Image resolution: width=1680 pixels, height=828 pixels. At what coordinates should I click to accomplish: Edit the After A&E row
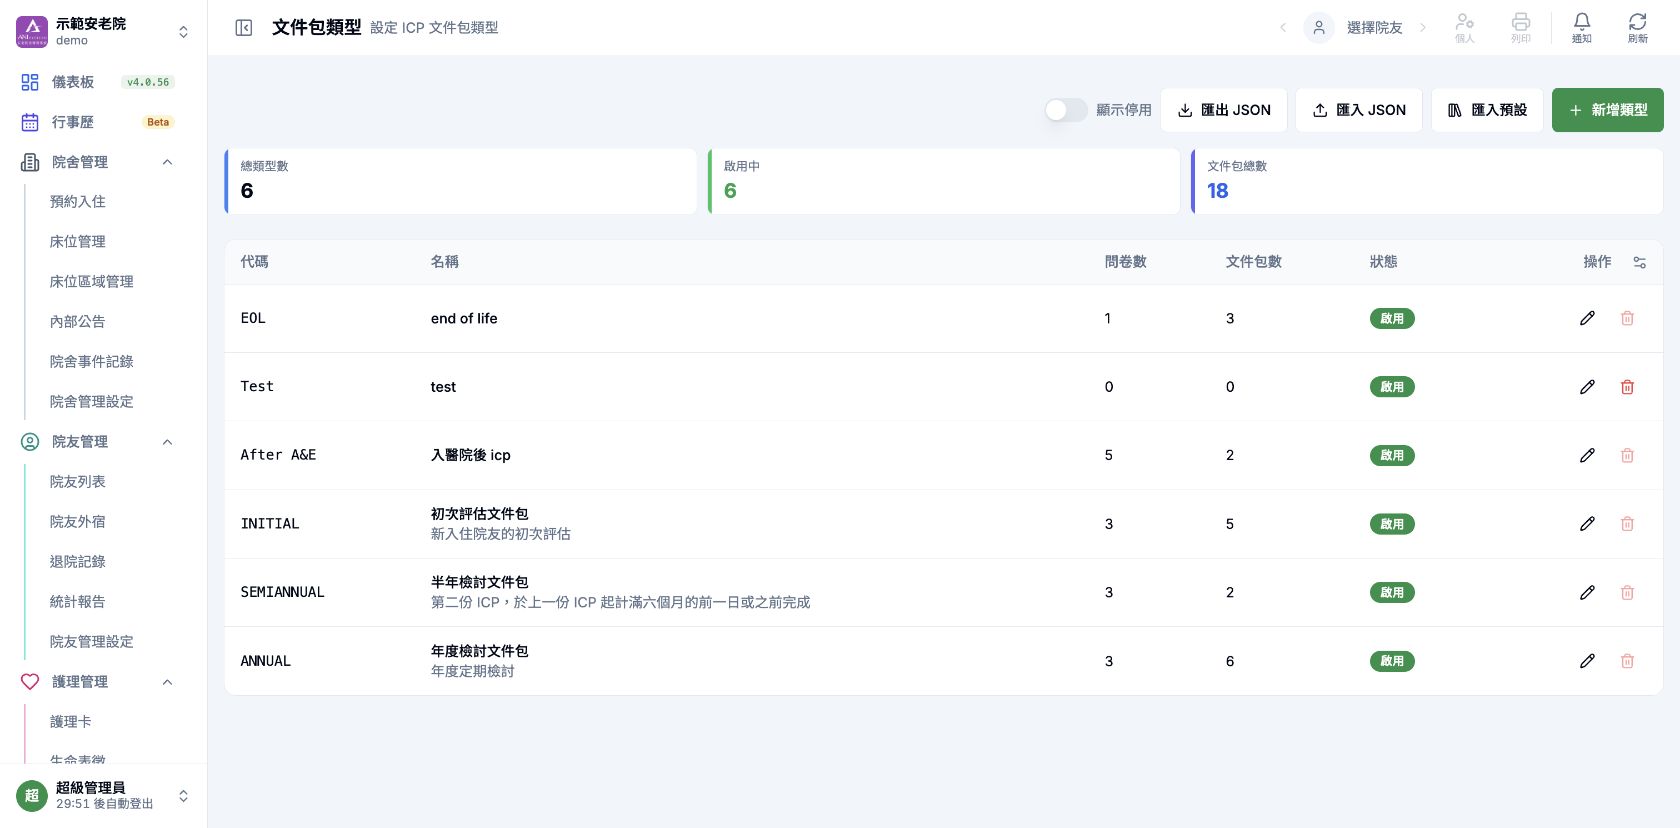pos(1587,455)
